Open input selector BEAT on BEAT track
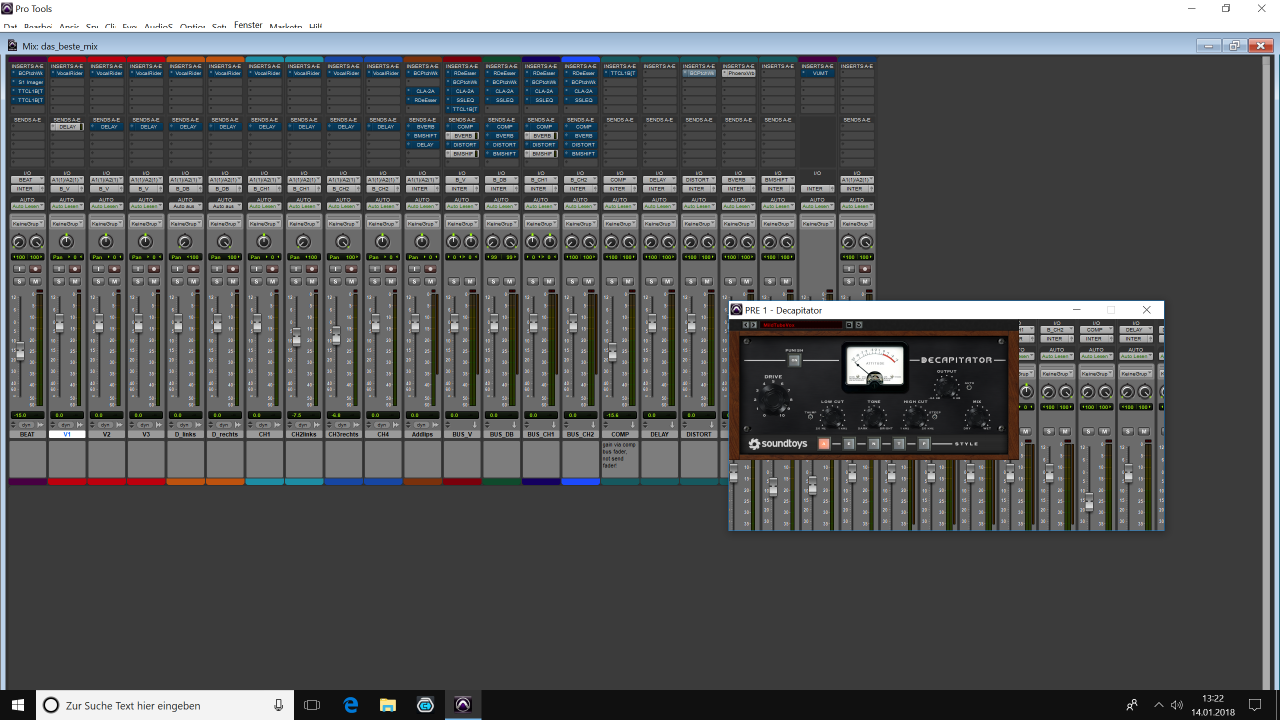Viewport: 1280px width, 720px height. click(27, 179)
